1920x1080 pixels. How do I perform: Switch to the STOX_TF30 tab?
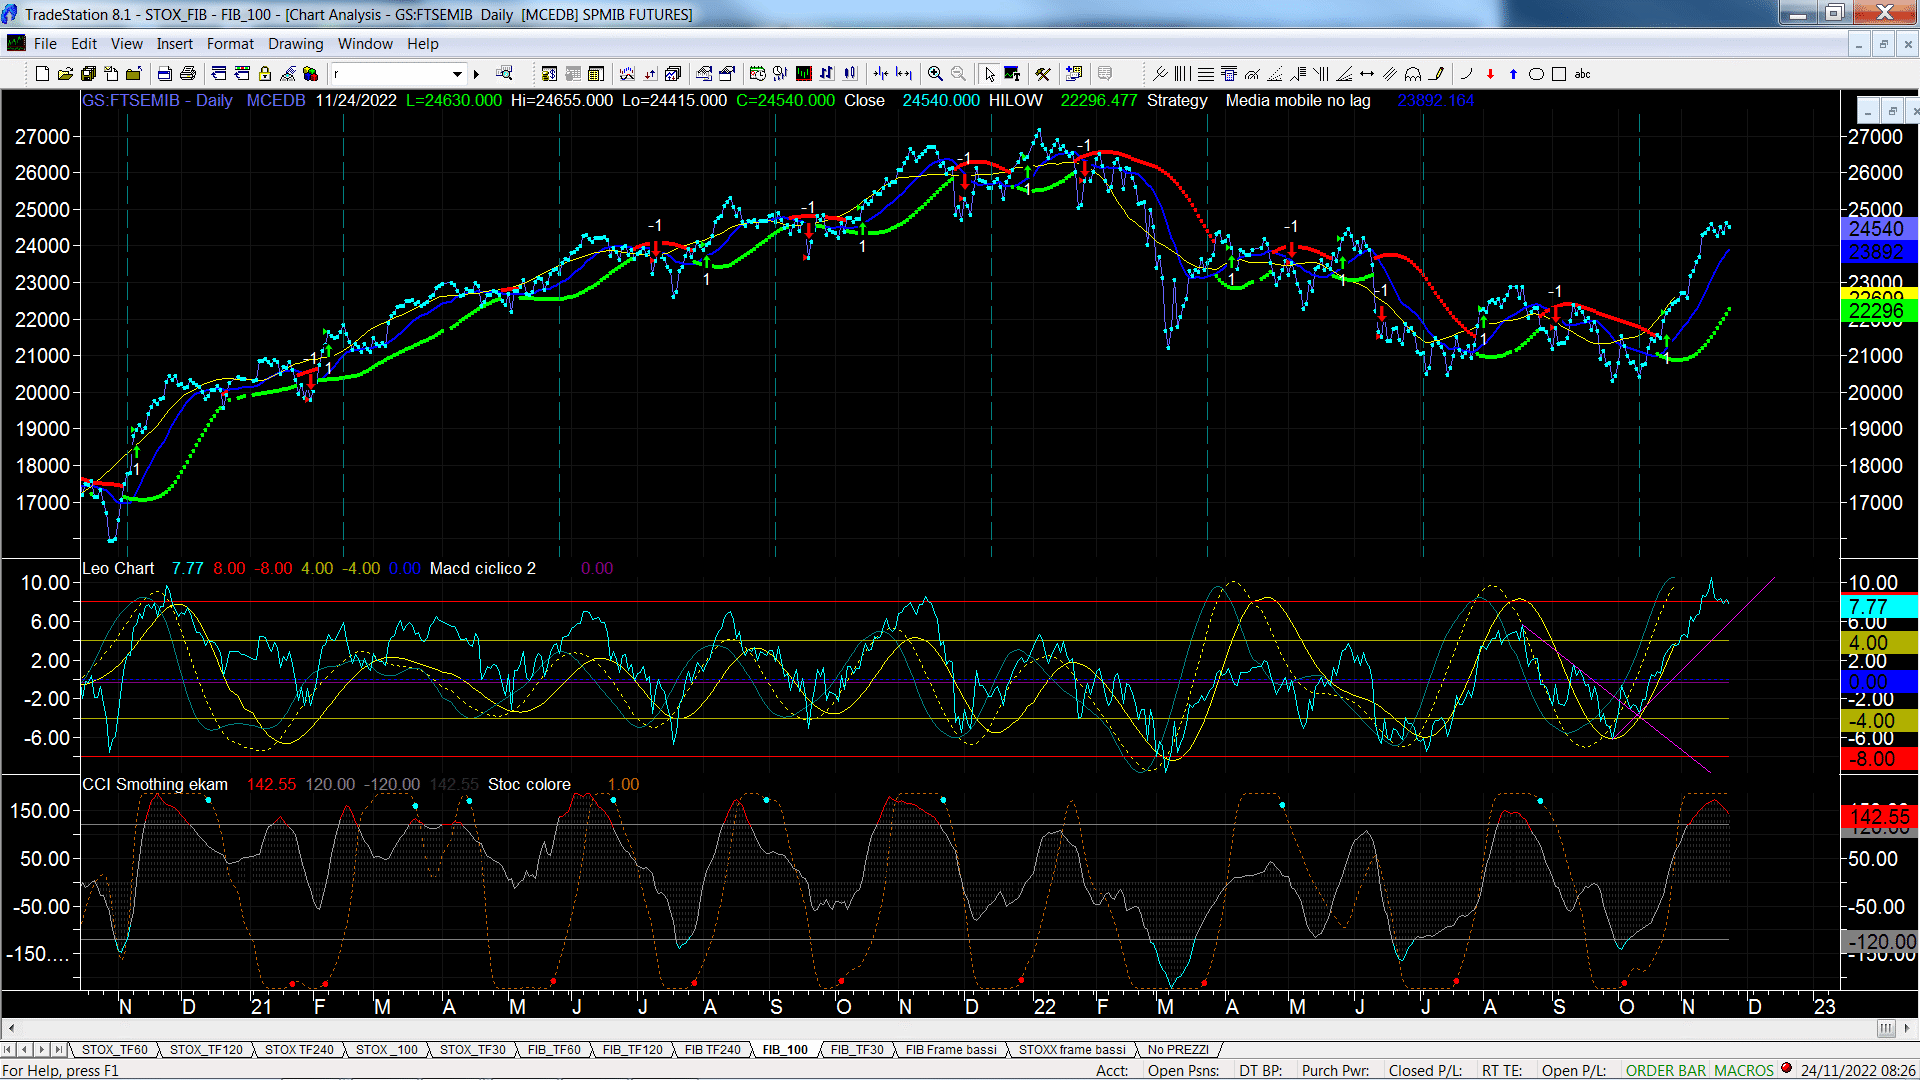[473, 1049]
